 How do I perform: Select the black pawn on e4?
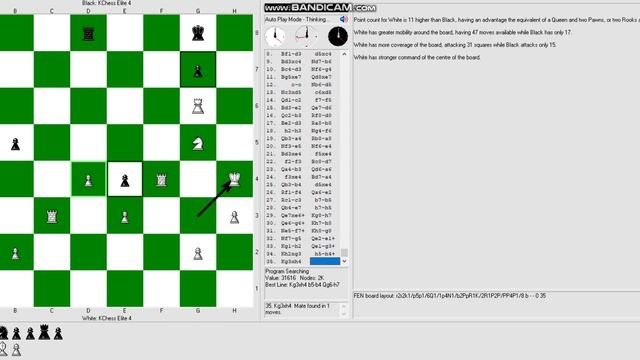click(125, 180)
